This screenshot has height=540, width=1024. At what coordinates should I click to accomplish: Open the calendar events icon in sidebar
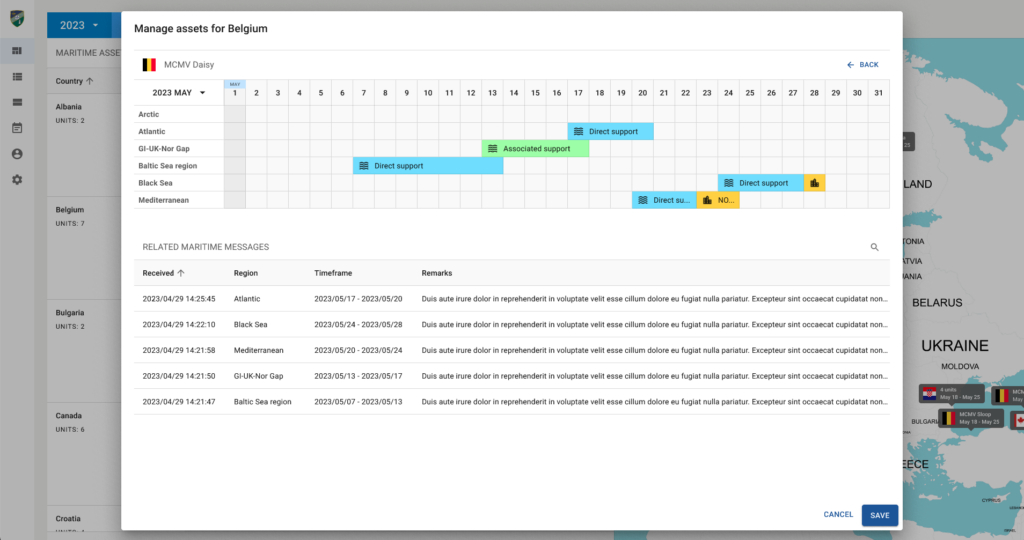[x=17, y=128]
